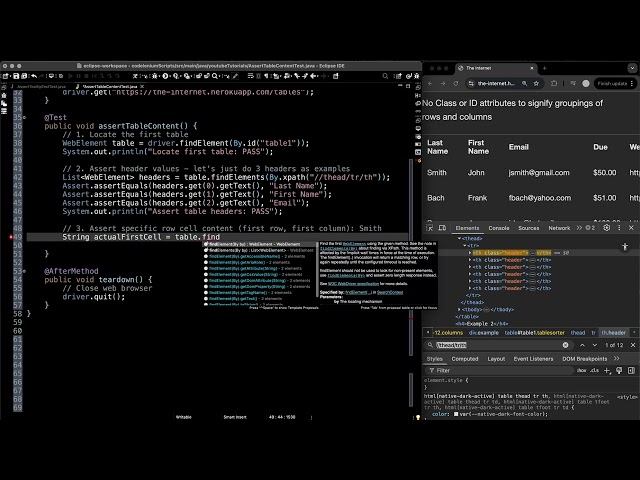Click the Save All icon in Eclipse toolbar

(24, 76)
